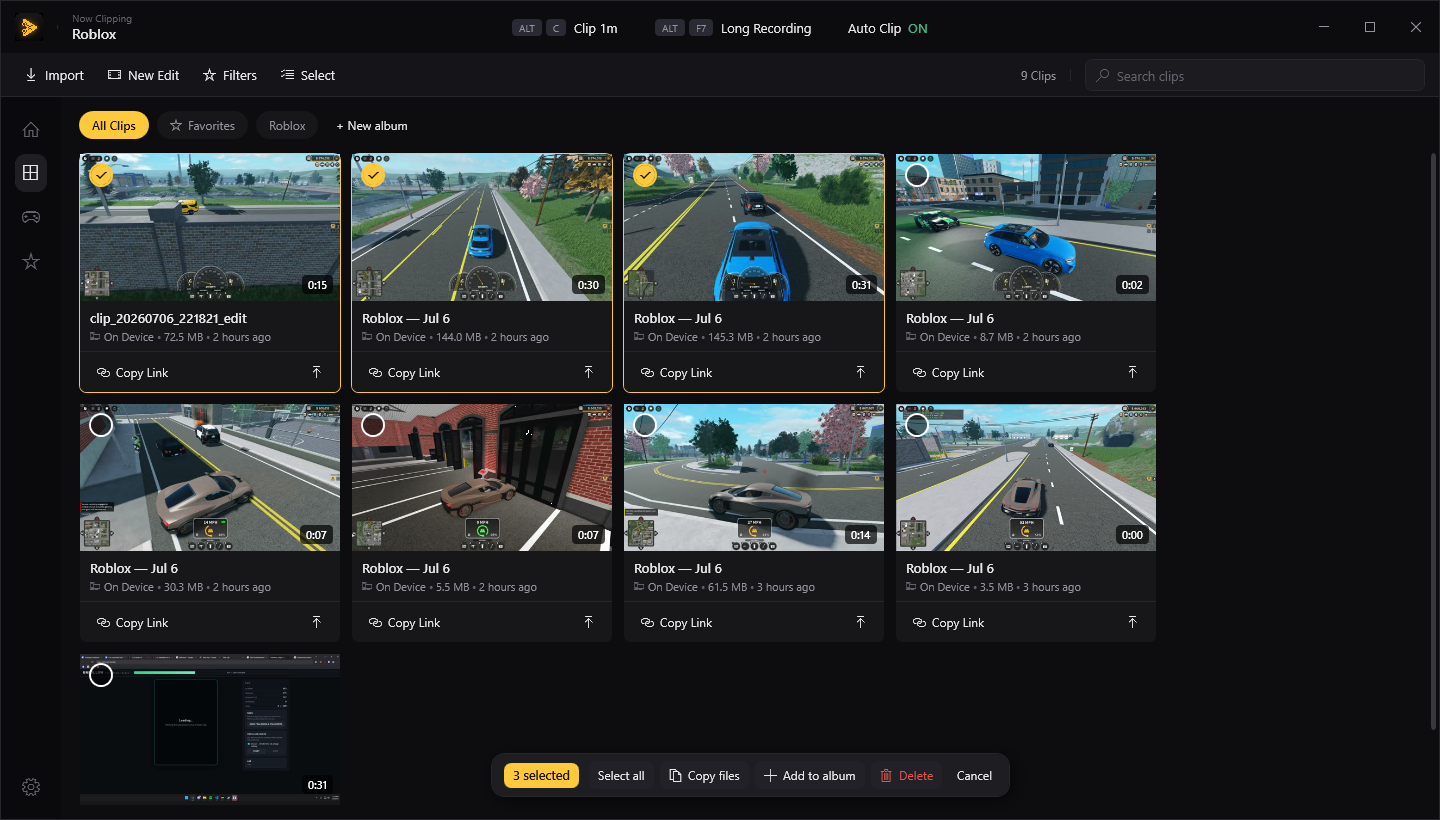Copy Link for the 145.3 MB clip
Screen dimensions: 1440x820
tap(676, 372)
